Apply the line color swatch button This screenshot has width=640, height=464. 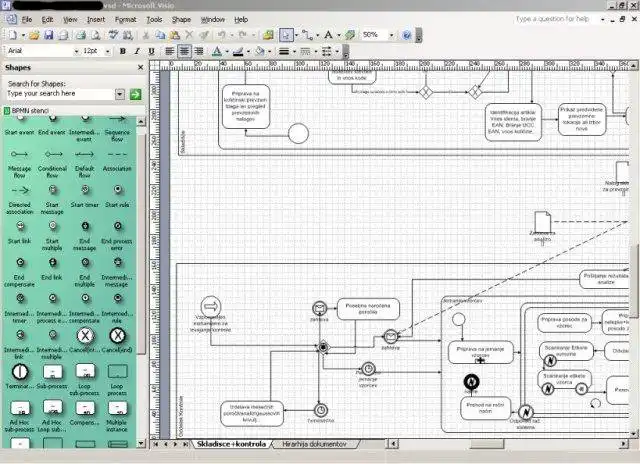tap(238, 51)
